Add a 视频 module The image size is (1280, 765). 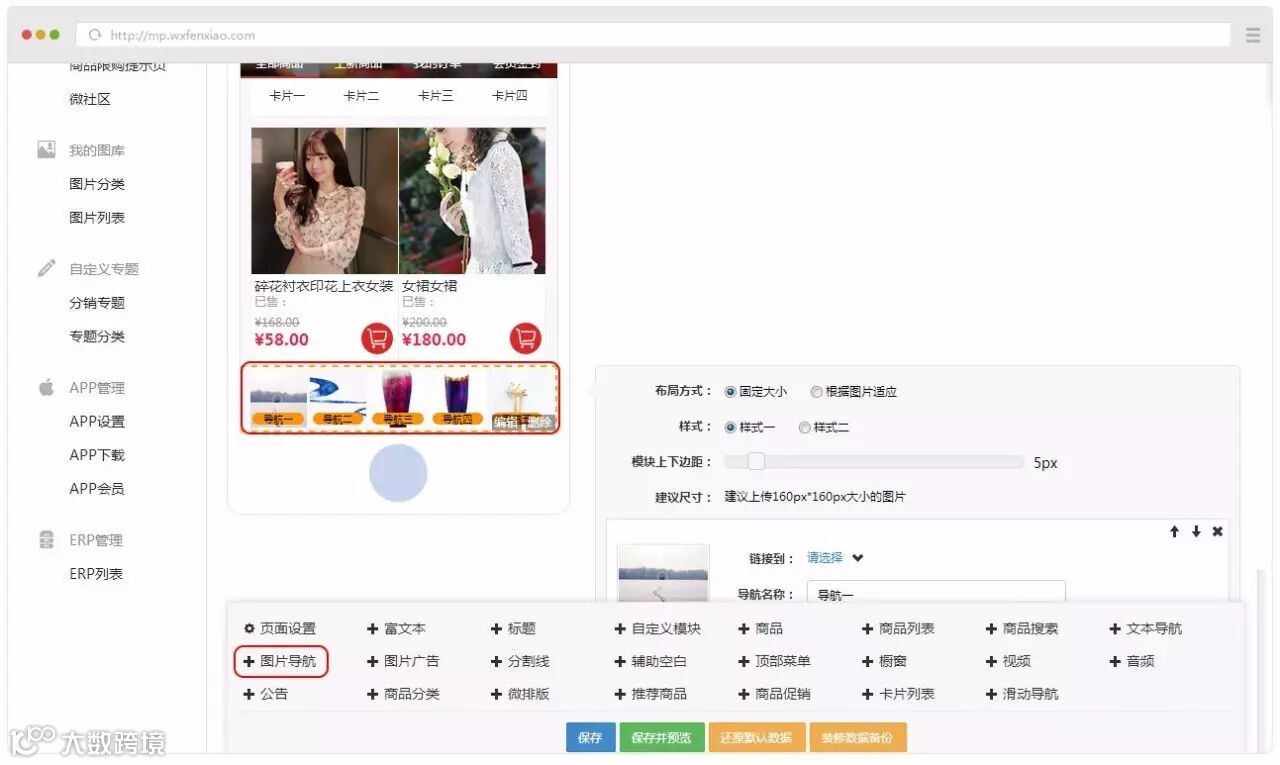tap(1008, 661)
